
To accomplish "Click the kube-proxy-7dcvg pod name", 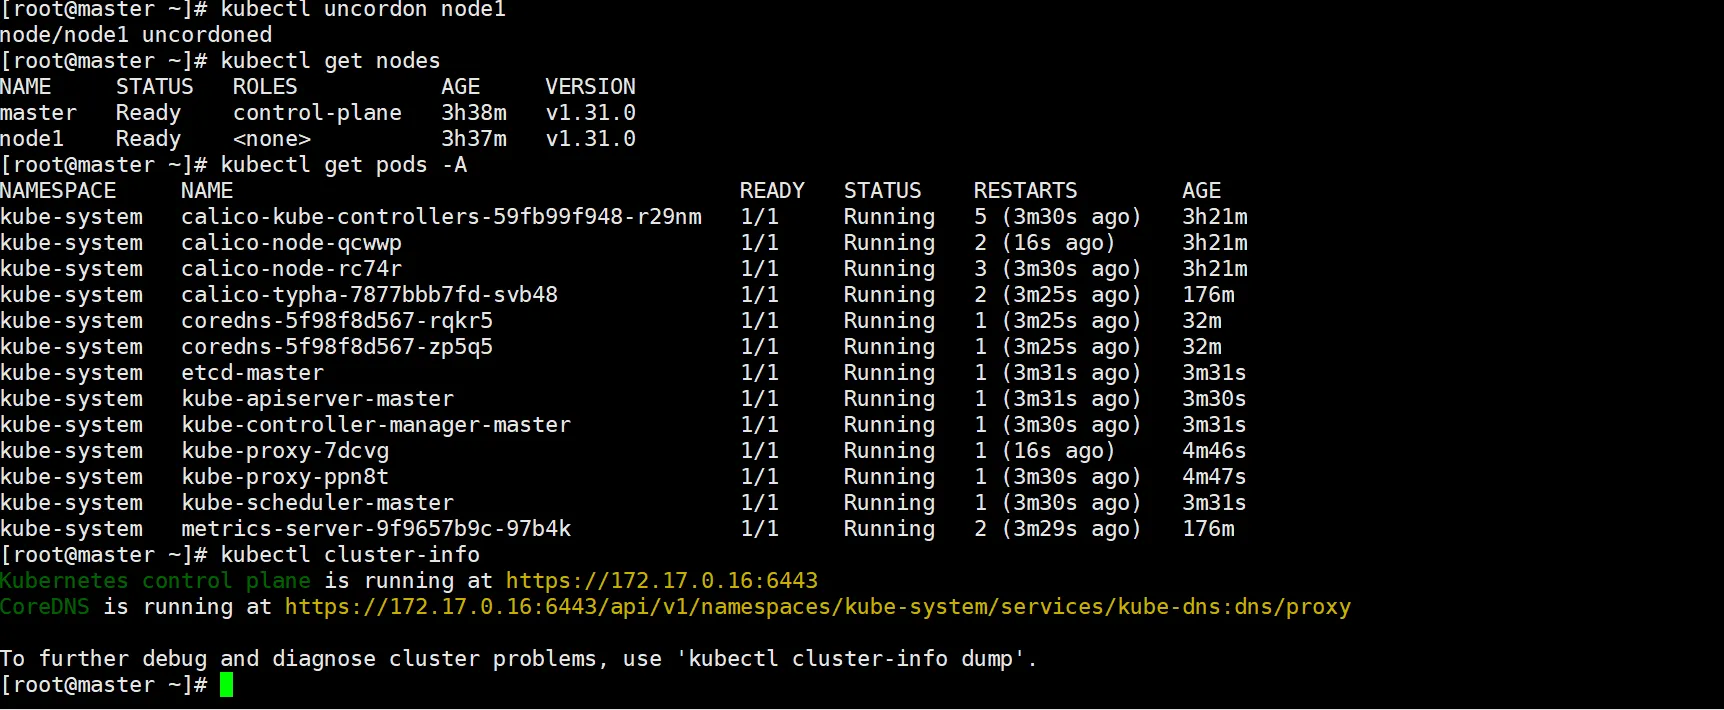I will [x=285, y=451].
